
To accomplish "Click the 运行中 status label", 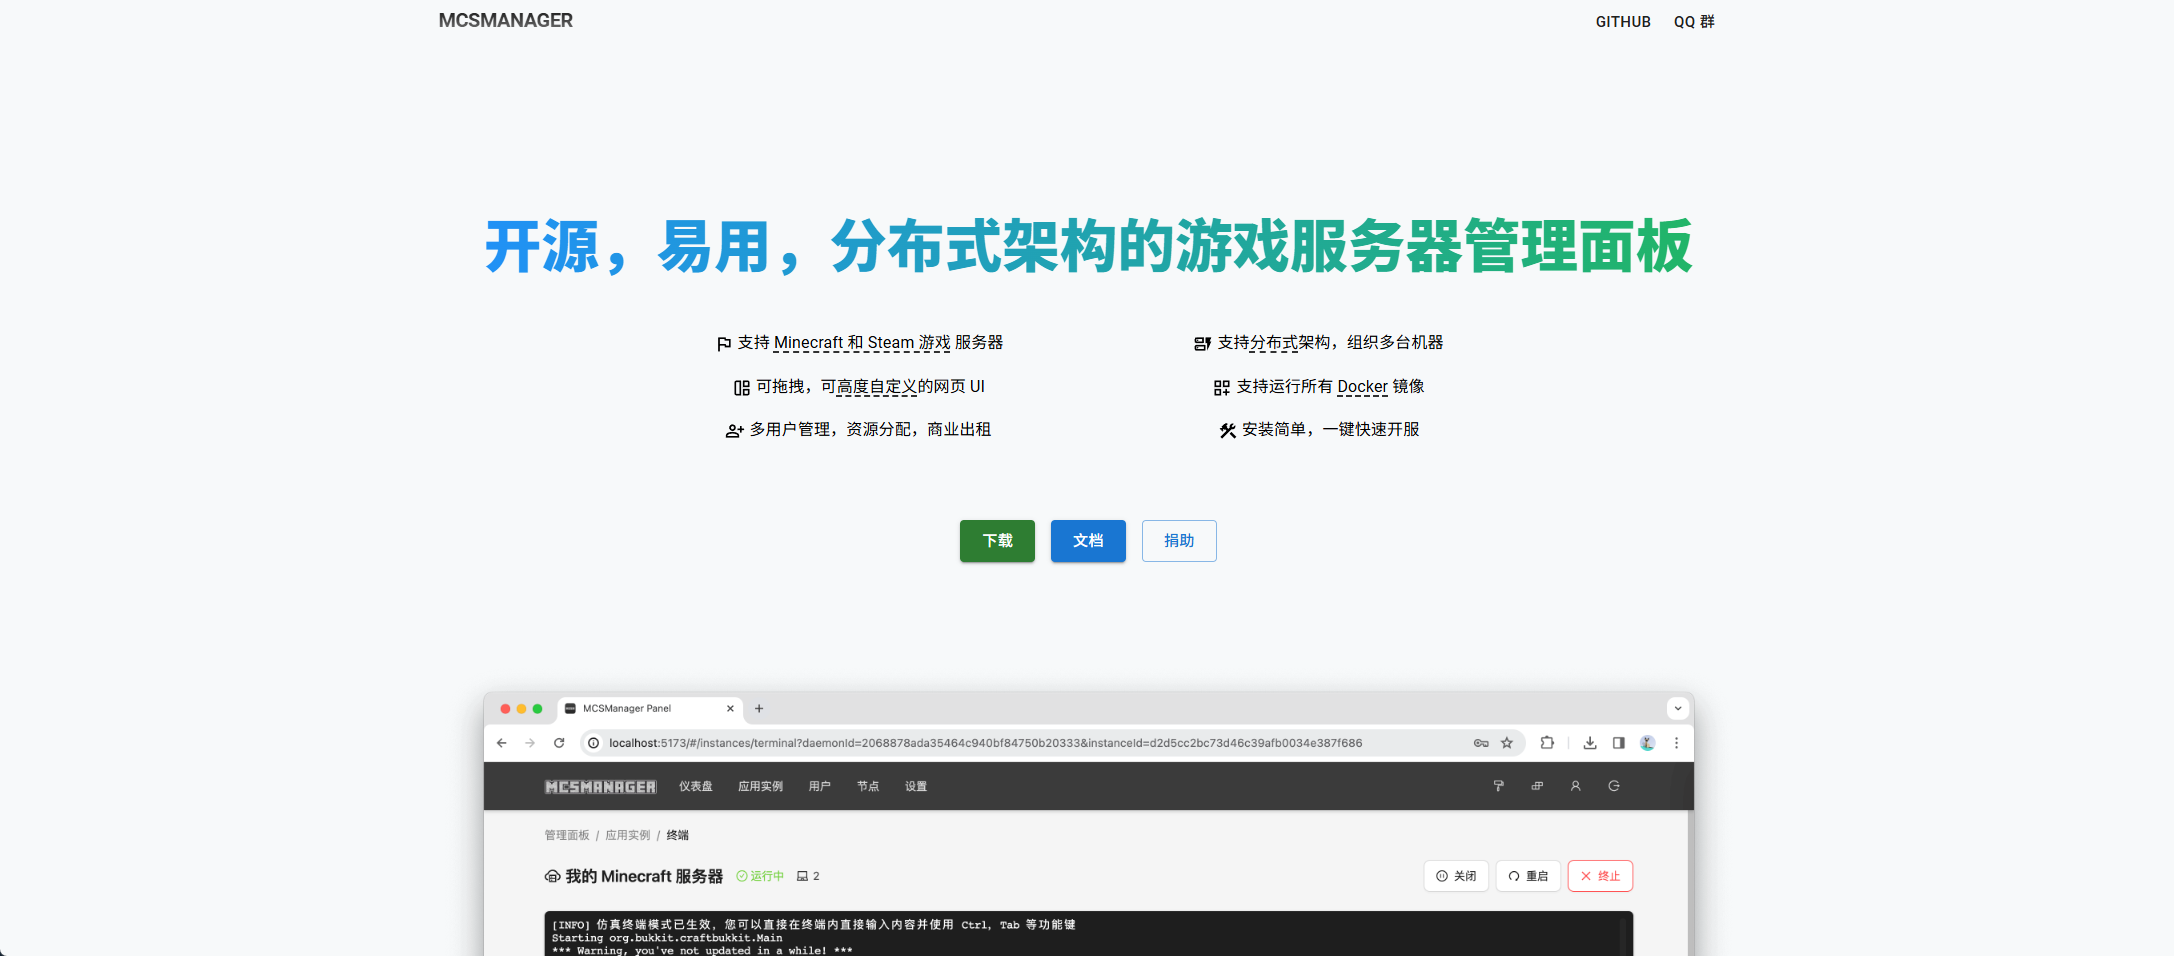I will click(x=760, y=876).
